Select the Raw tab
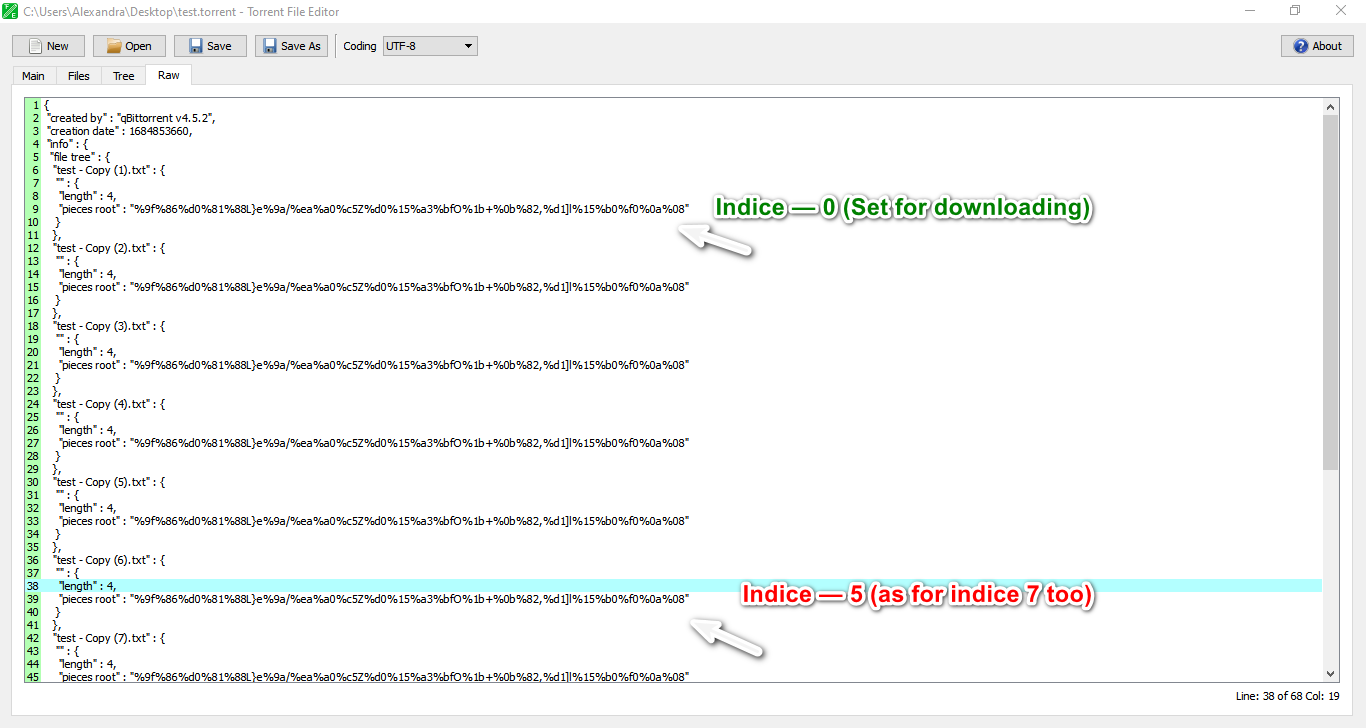This screenshot has width=1366, height=728. (x=167, y=75)
